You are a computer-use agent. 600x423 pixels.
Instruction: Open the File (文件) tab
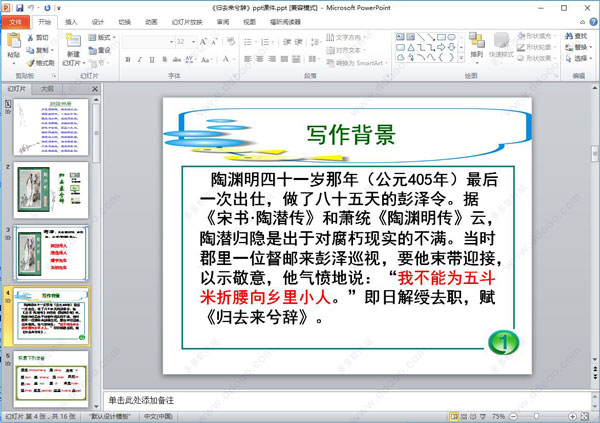15,20
